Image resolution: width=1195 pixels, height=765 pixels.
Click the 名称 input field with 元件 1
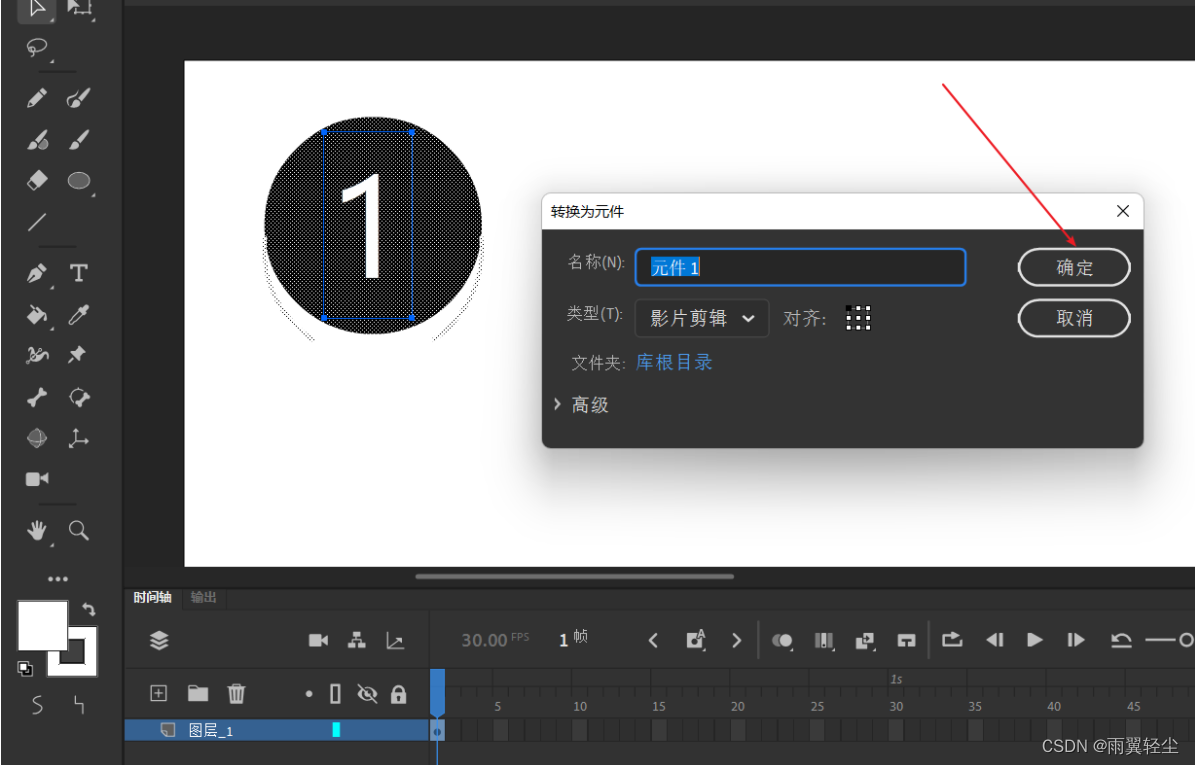[800, 267]
